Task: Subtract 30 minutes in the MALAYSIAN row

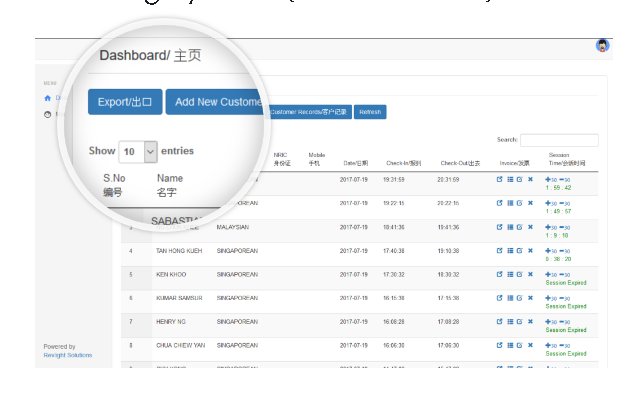Action: pyautogui.click(x=565, y=227)
